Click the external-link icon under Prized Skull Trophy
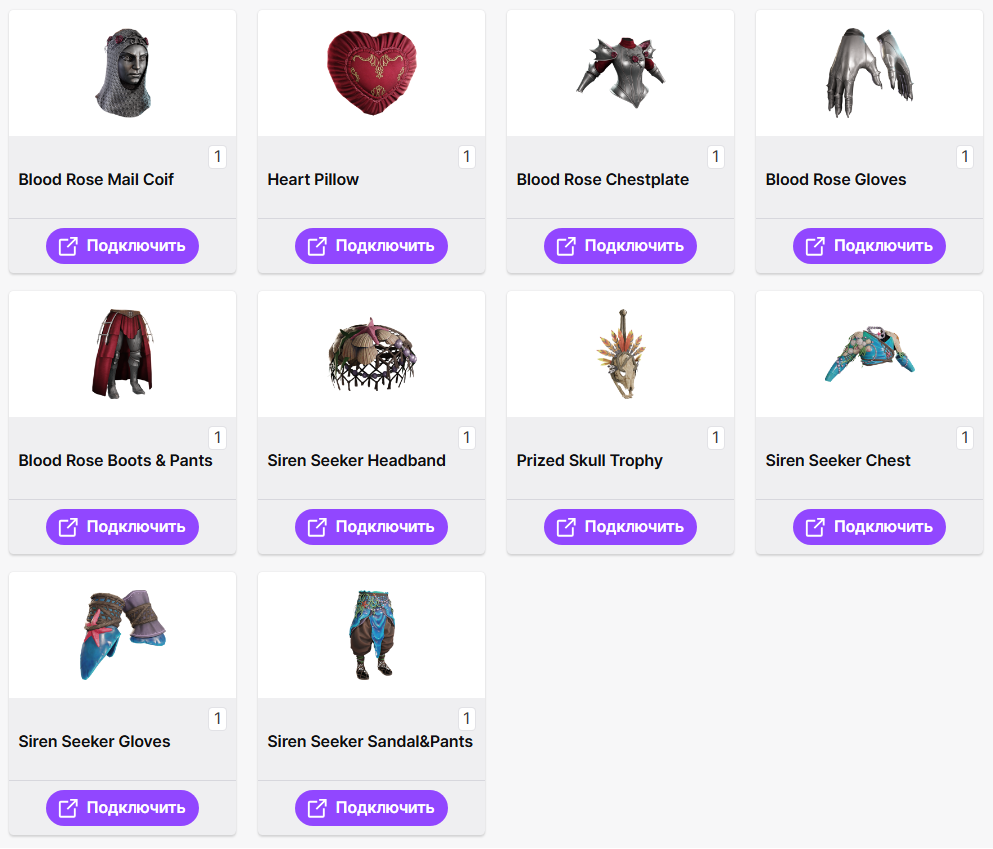993x849 pixels. [x=566, y=527]
